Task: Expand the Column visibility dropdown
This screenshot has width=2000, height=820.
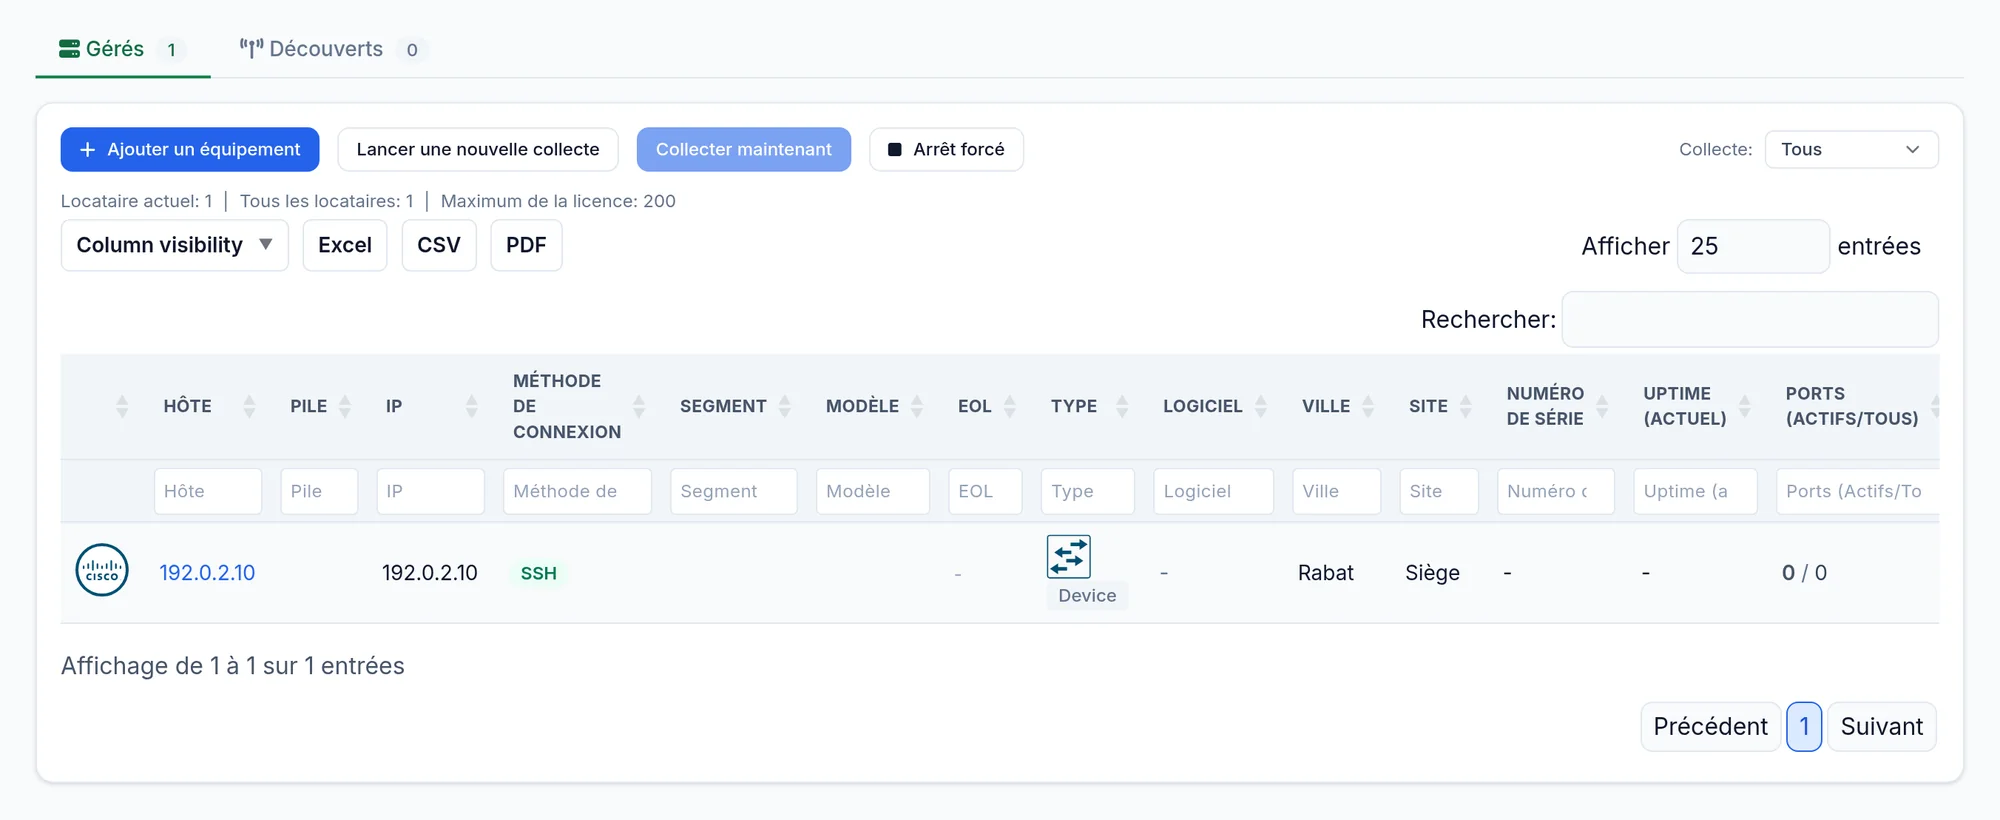Action: tap(174, 245)
